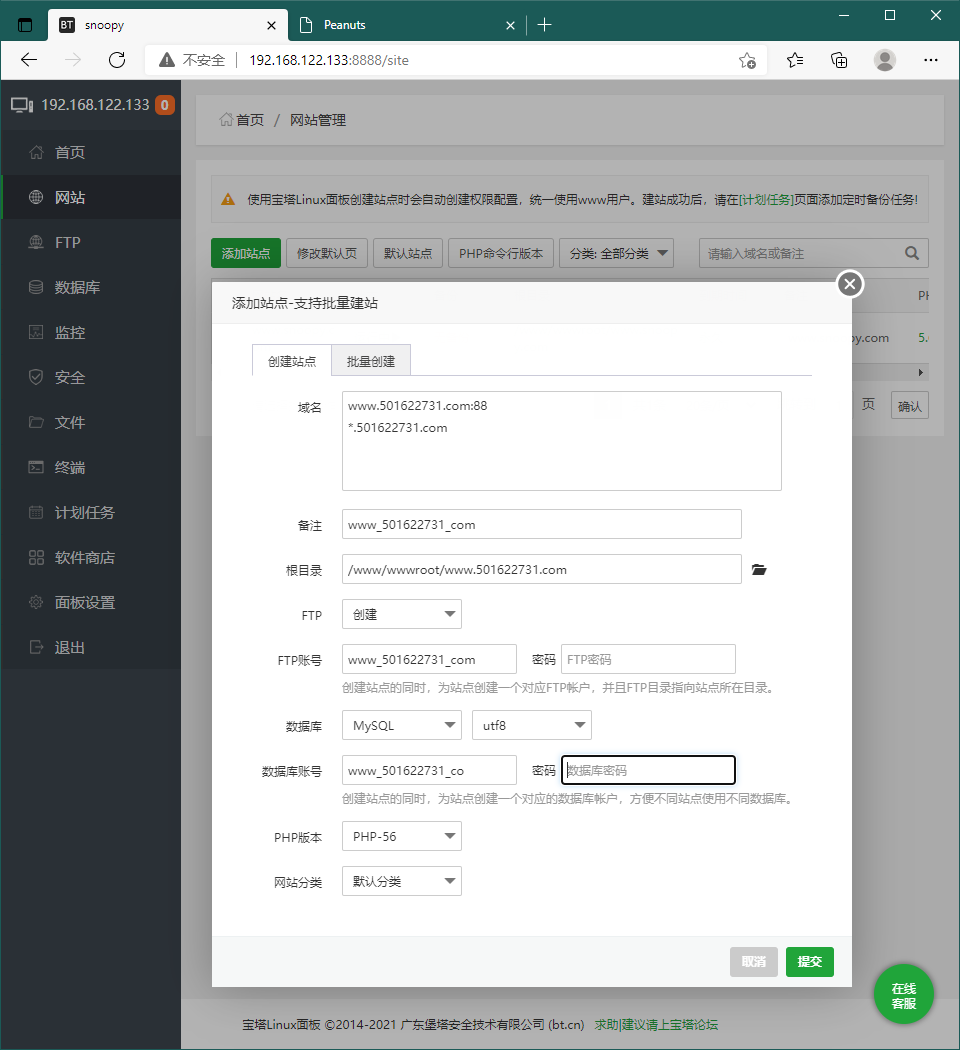Follow the 计划任务 link in the warning notice
This screenshot has height=1050, width=960.
(x=766, y=200)
